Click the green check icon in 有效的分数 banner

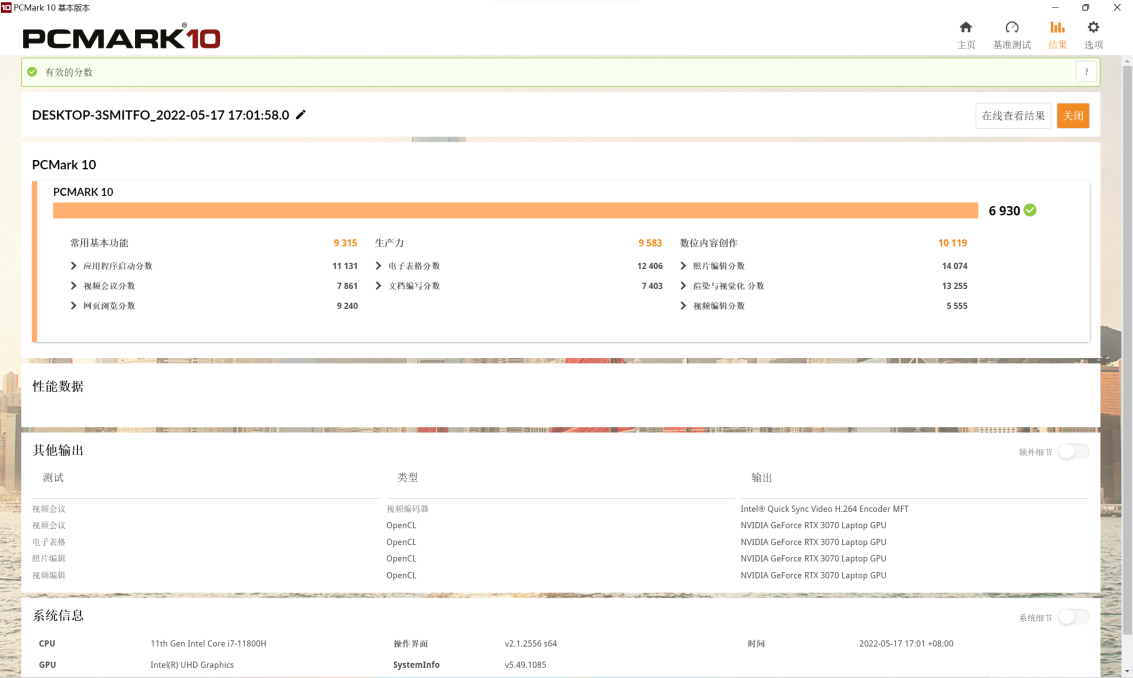click(x=32, y=72)
